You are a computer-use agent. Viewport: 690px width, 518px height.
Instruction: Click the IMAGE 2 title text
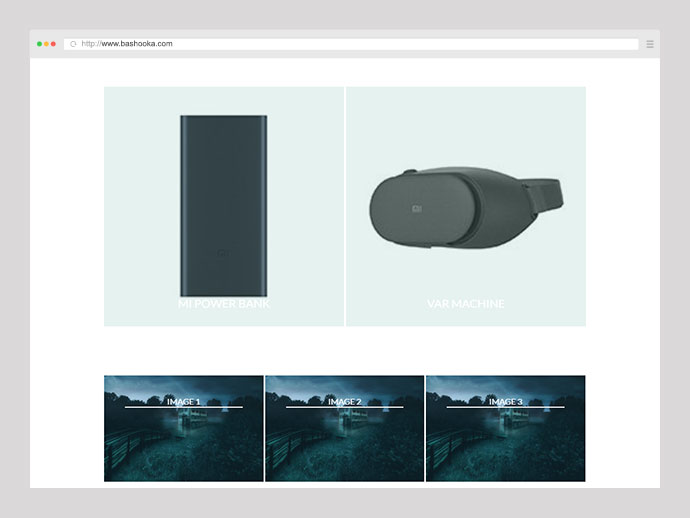[x=345, y=401]
